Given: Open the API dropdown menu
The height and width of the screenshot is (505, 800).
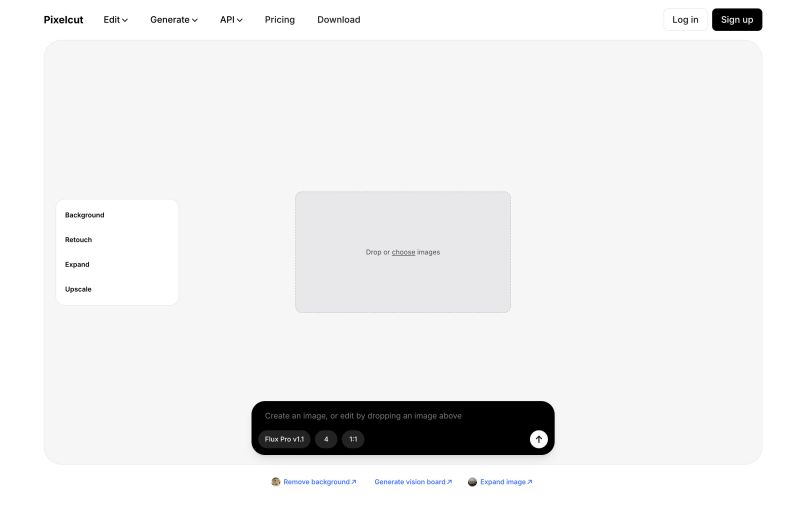Looking at the screenshot, I should pos(231,20).
